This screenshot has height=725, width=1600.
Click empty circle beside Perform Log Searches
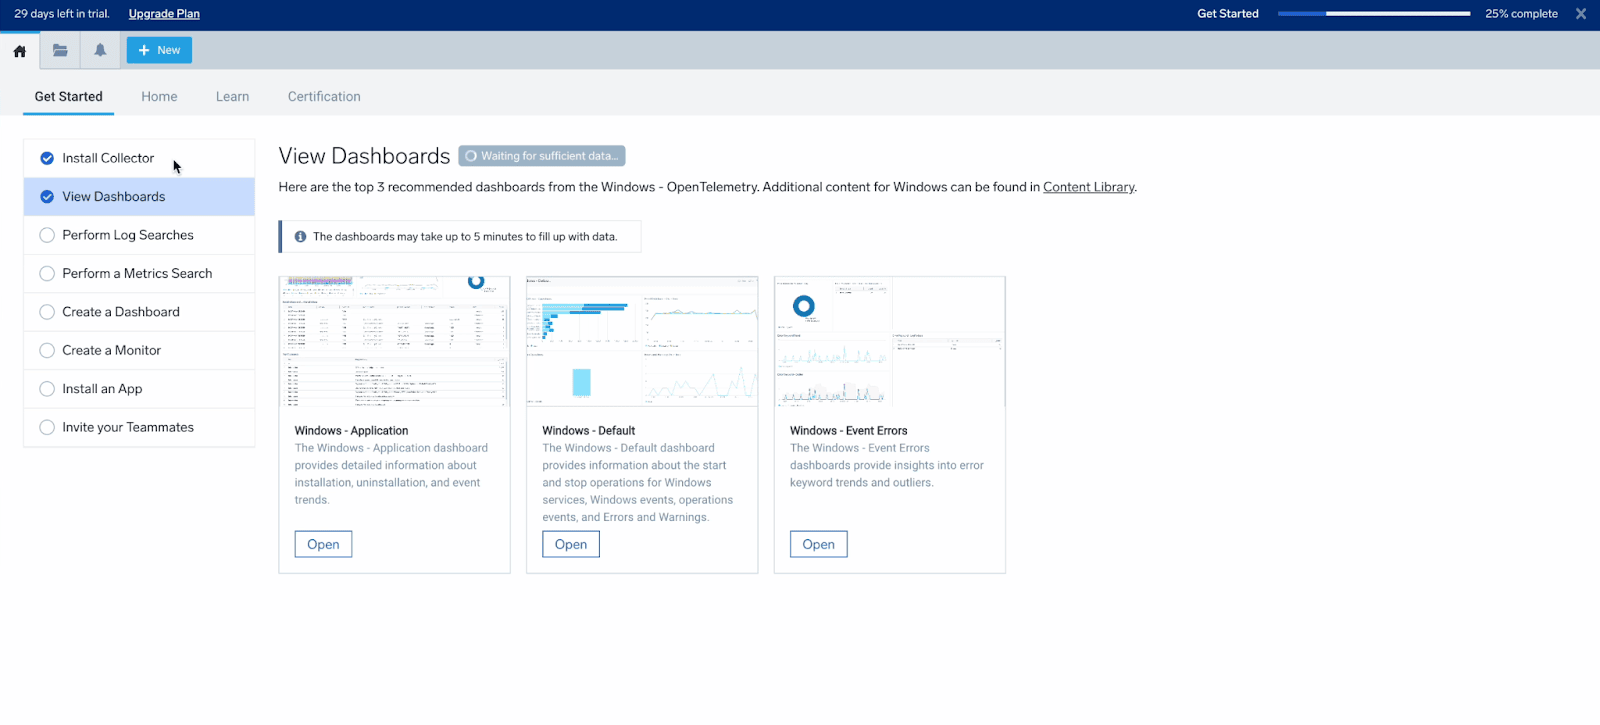[x=47, y=235]
